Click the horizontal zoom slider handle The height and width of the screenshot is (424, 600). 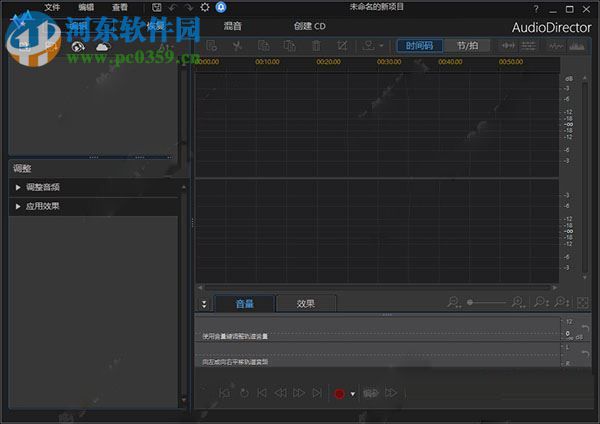[470, 302]
